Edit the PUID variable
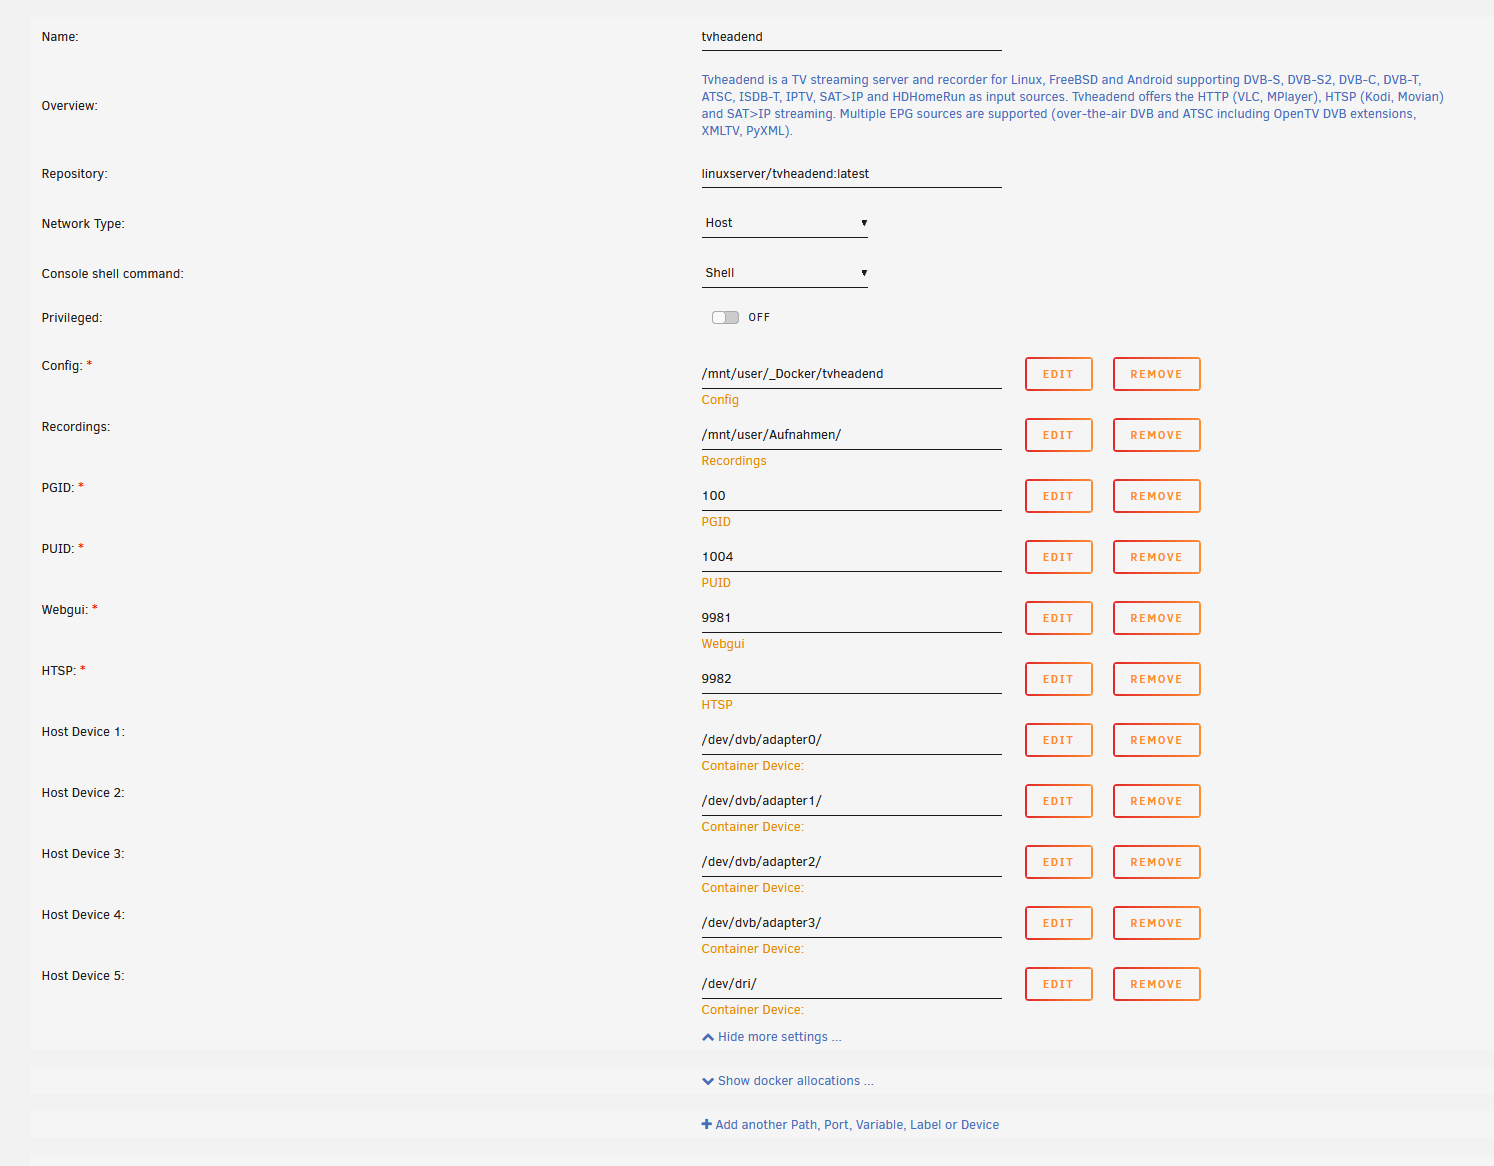1494x1166 pixels. [1058, 557]
